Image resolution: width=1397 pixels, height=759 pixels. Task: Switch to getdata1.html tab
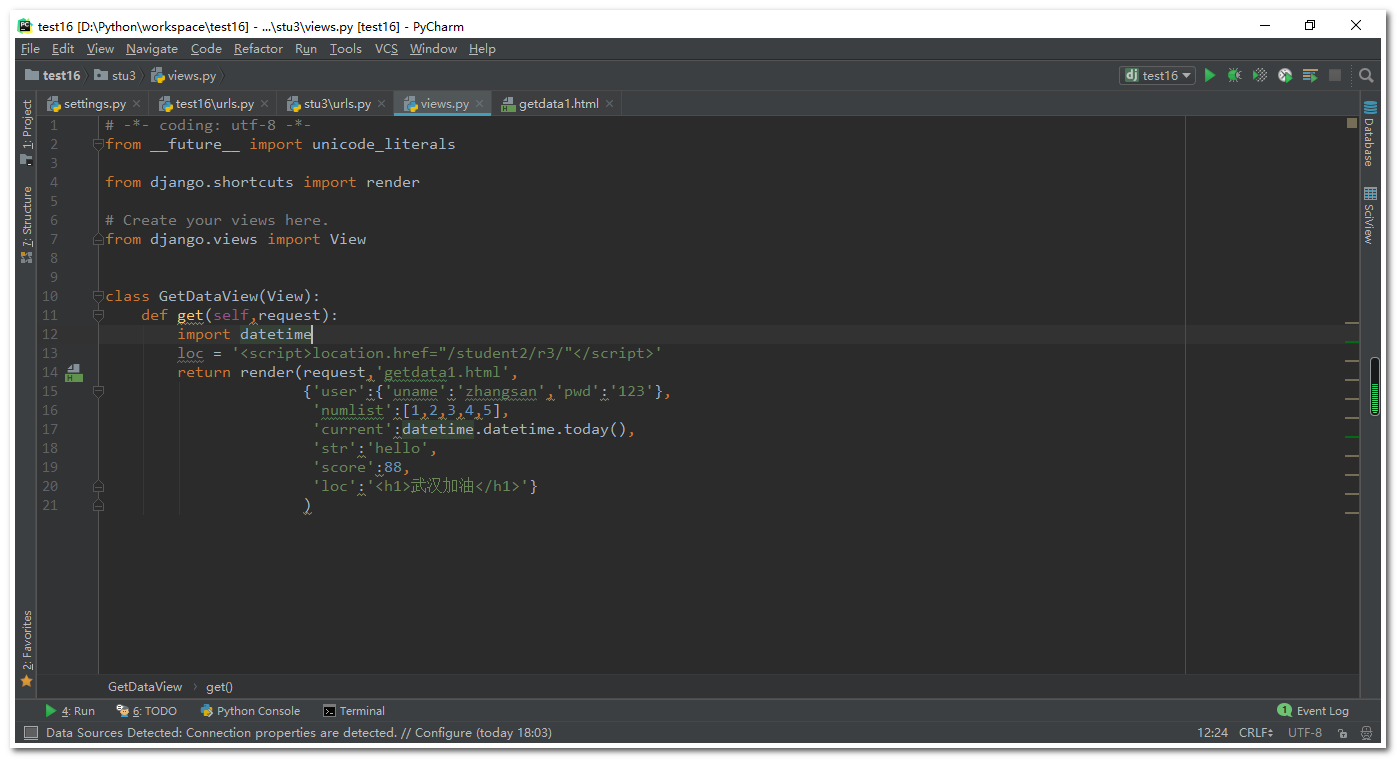pyautogui.click(x=558, y=104)
